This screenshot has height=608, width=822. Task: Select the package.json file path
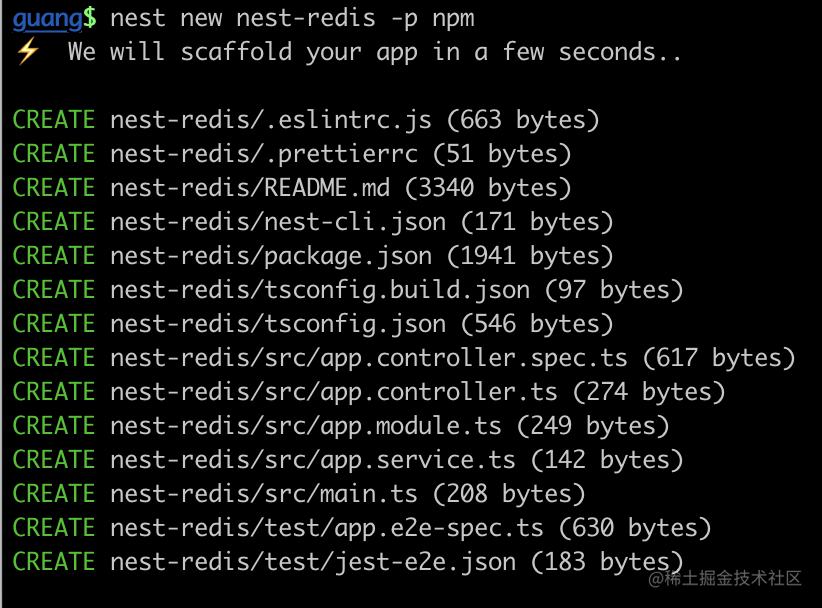tap(271, 256)
